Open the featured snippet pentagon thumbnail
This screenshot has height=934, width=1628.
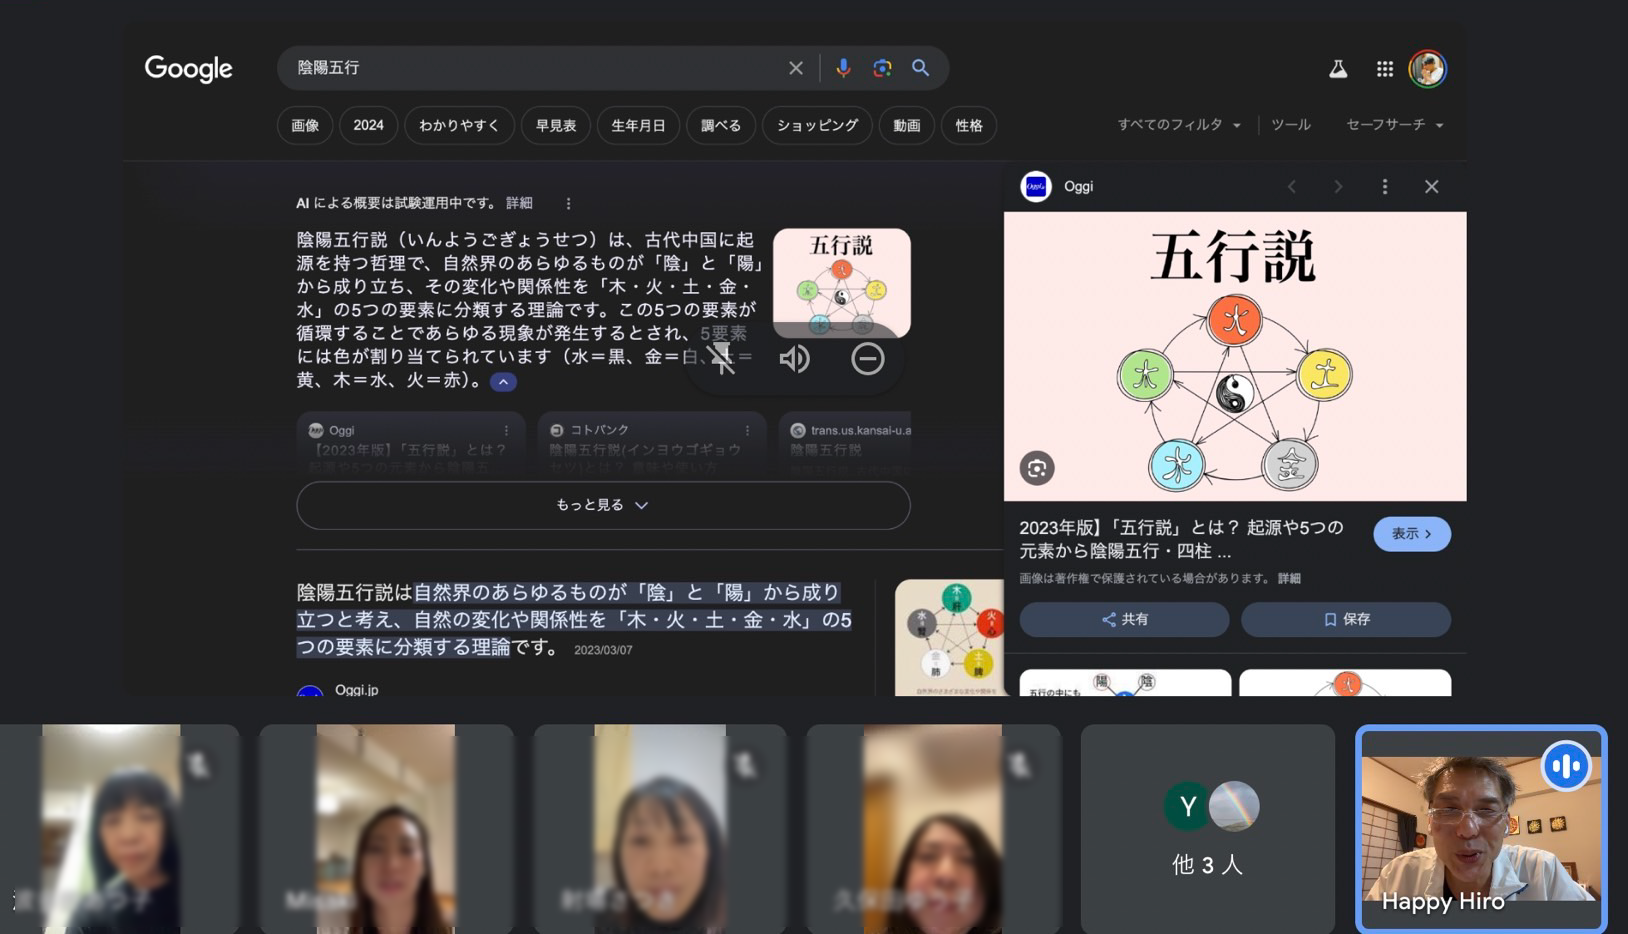(949, 638)
